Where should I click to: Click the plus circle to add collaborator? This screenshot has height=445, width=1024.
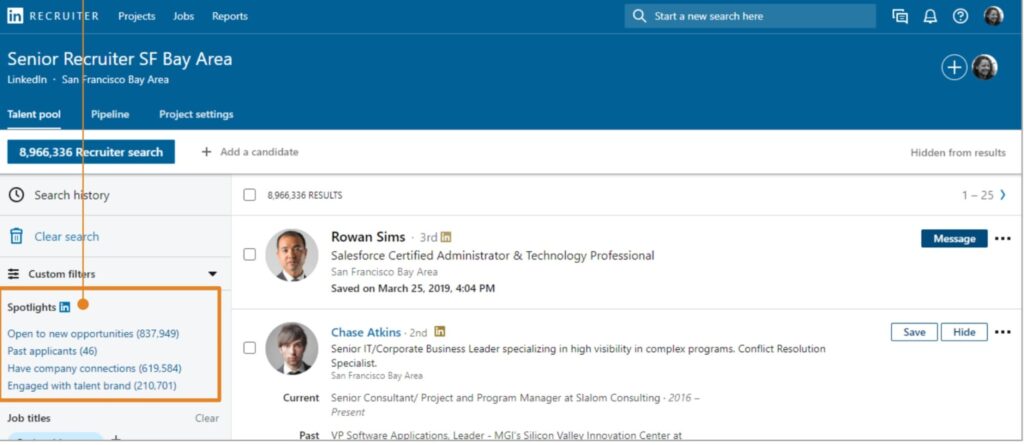(954, 67)
